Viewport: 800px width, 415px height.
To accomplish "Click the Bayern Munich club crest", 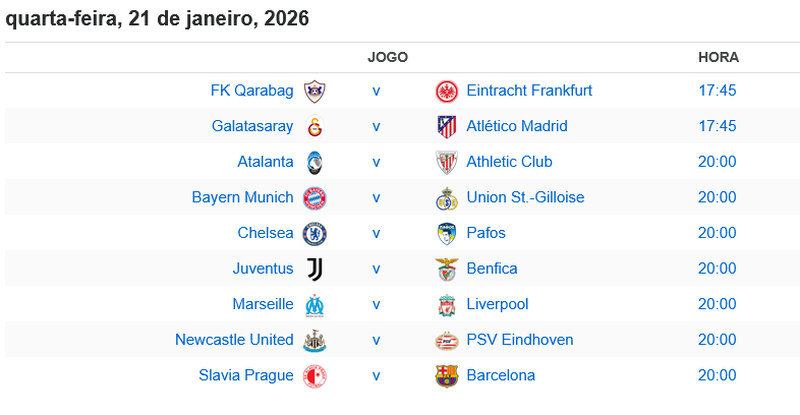I will [x=315, y=198].
